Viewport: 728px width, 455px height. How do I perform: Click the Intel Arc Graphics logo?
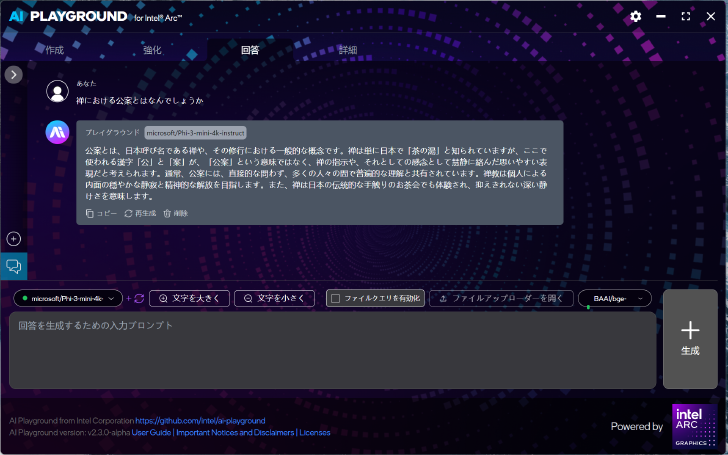[x=695, y=426]
